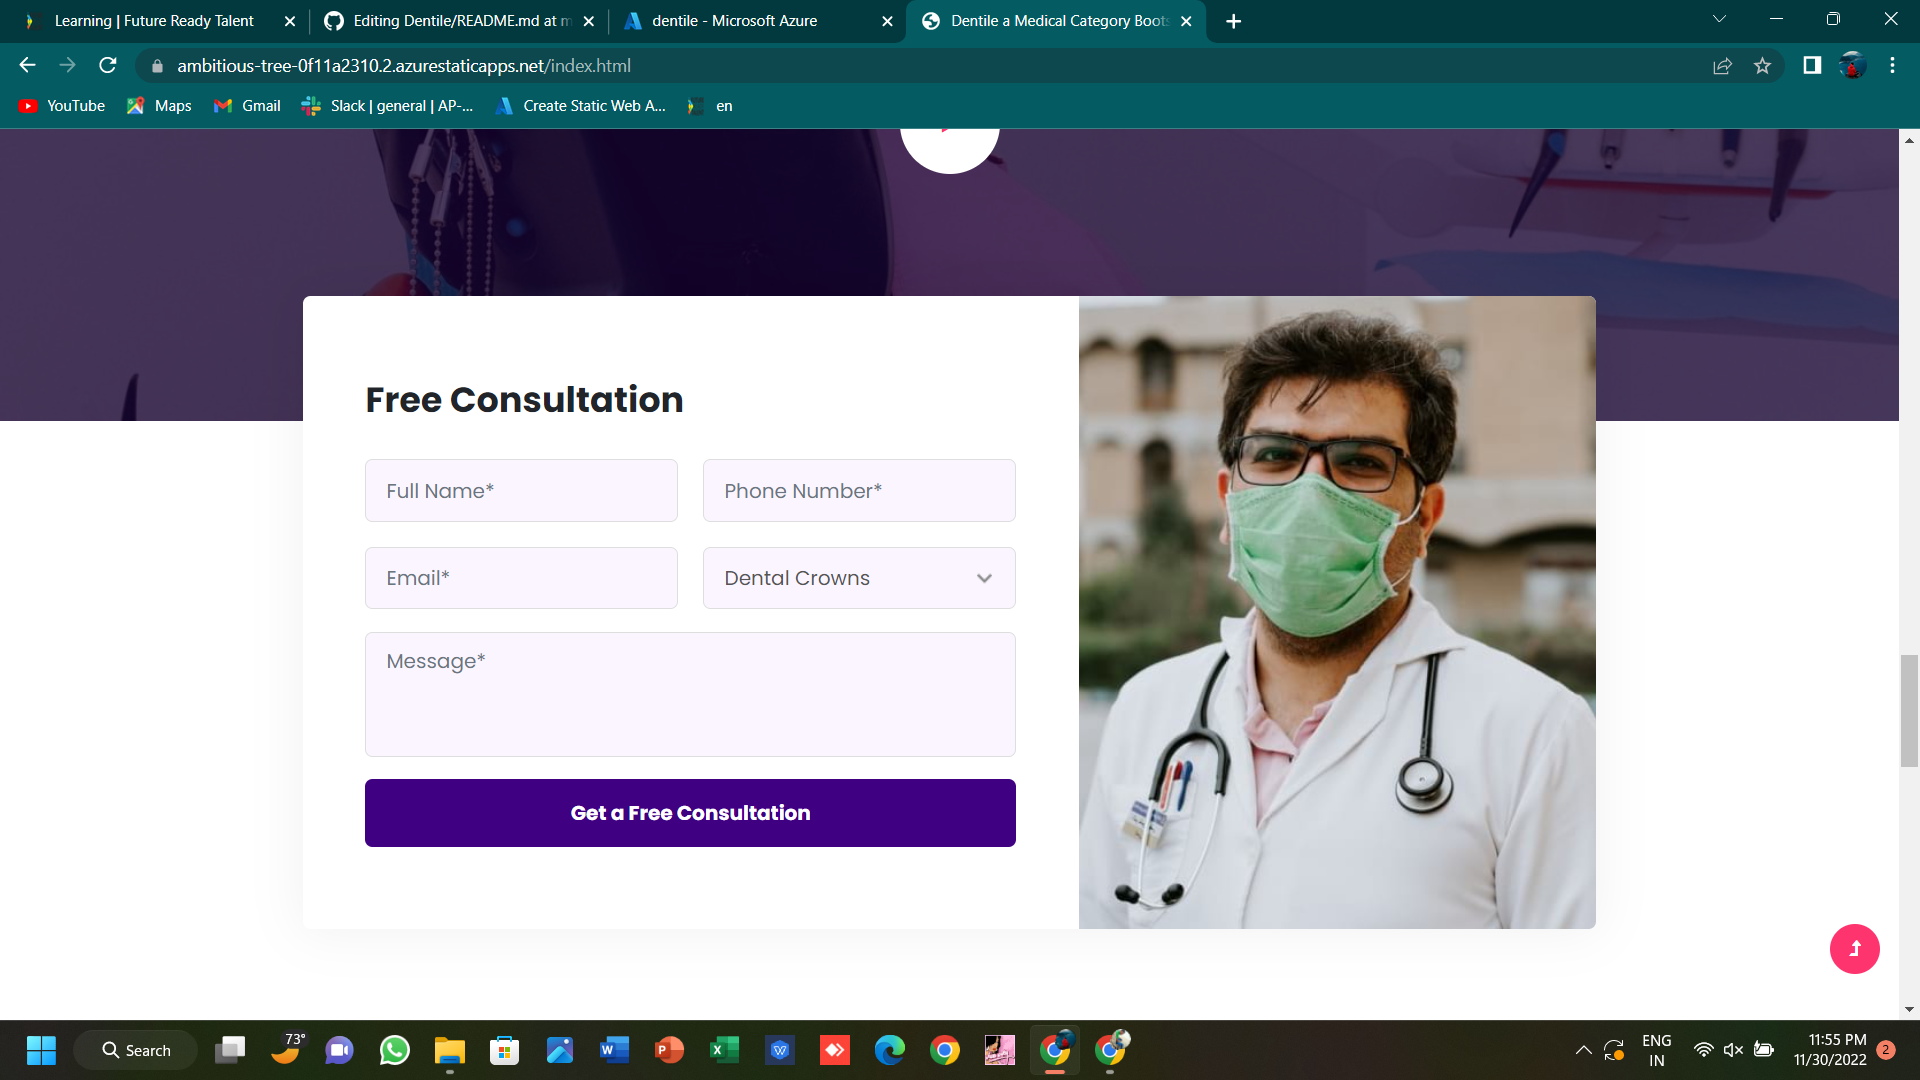1920x1080 pixels.
Task: Open the browser tab search chevron
Action: pyautogui.click(x=1718, y=18)
